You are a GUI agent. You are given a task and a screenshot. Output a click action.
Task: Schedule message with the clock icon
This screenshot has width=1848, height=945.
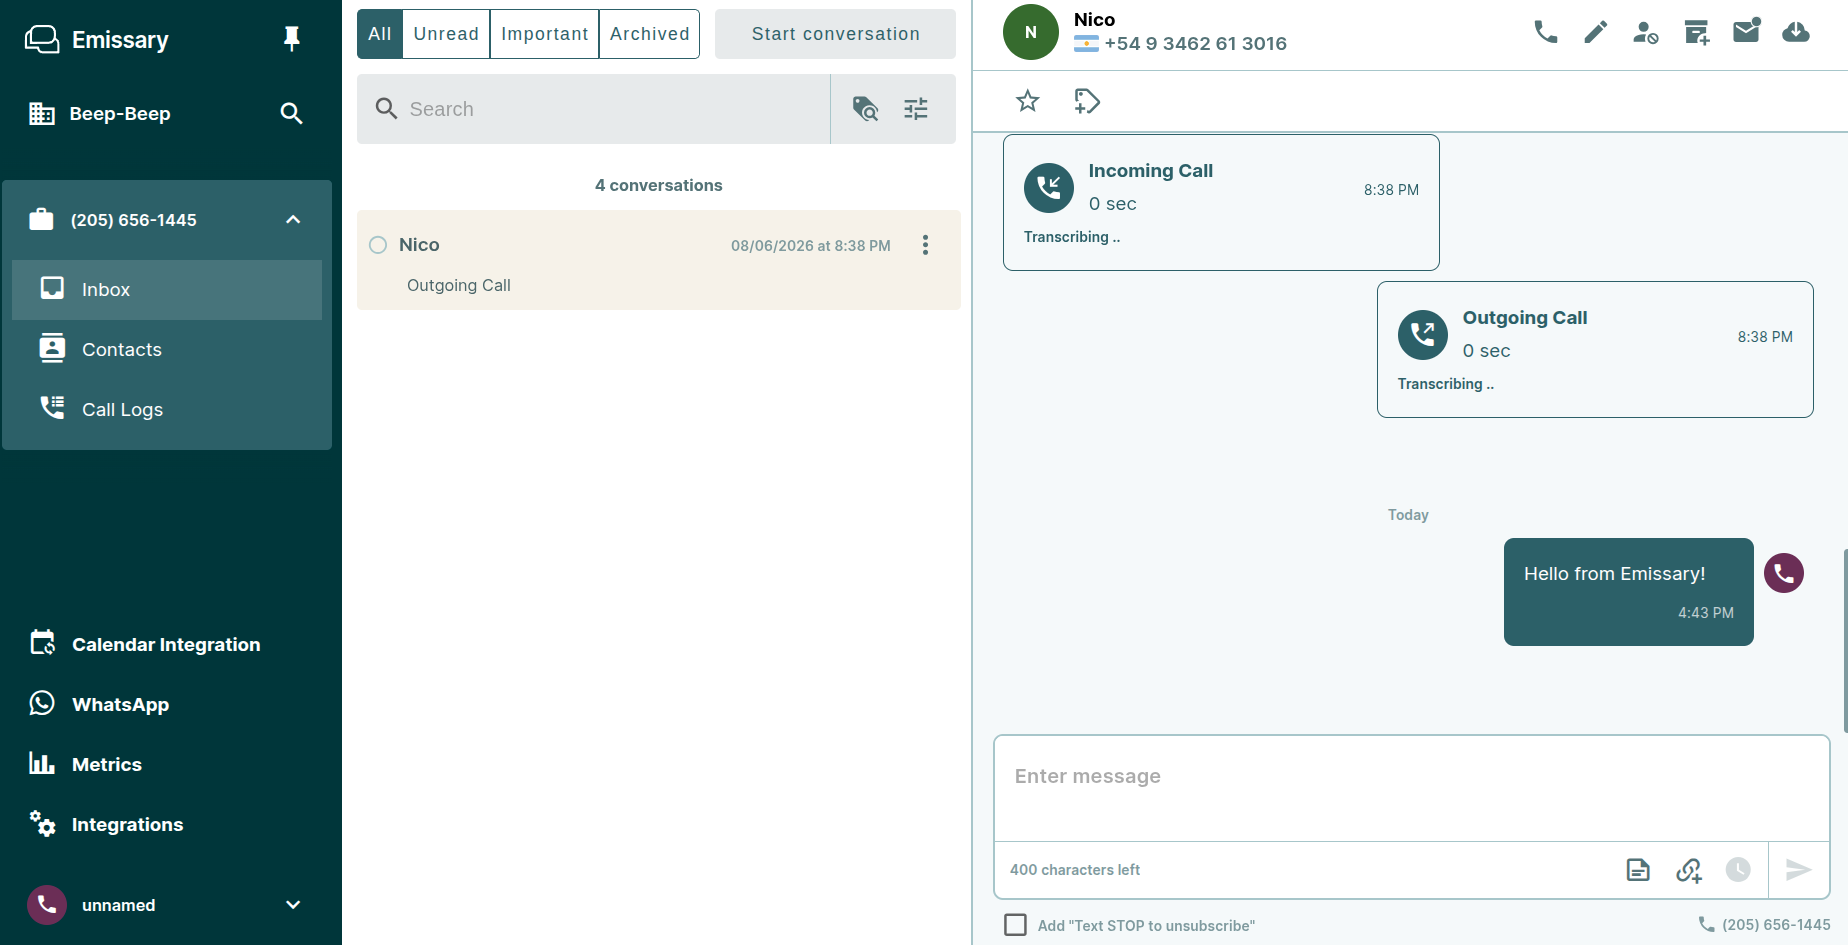click(1738, 870)
